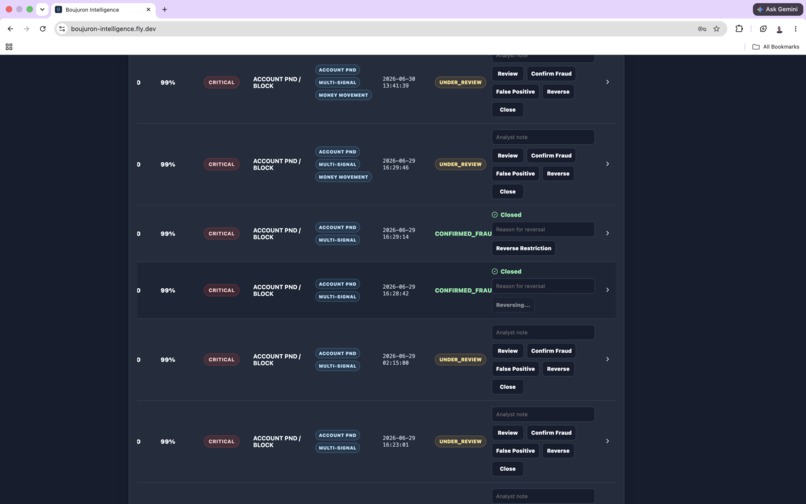The image size is (806, 504).
Task: Mark the 13:41:39 alert as False Positive
Action: point(515,92)
